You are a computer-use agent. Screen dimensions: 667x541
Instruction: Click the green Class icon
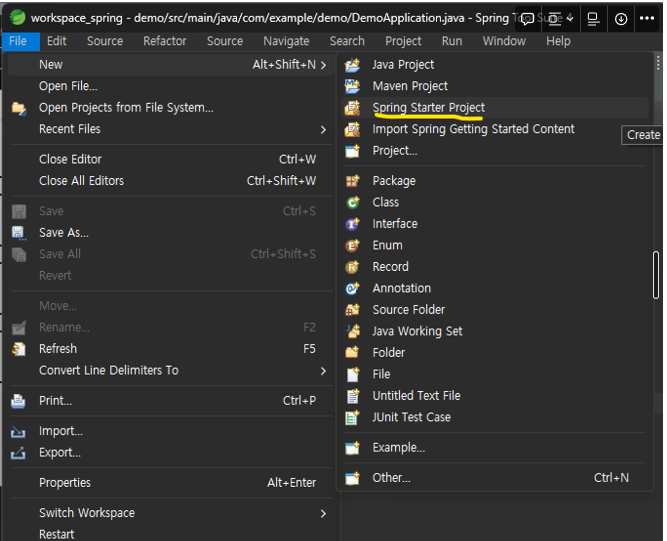pos(352,202)
